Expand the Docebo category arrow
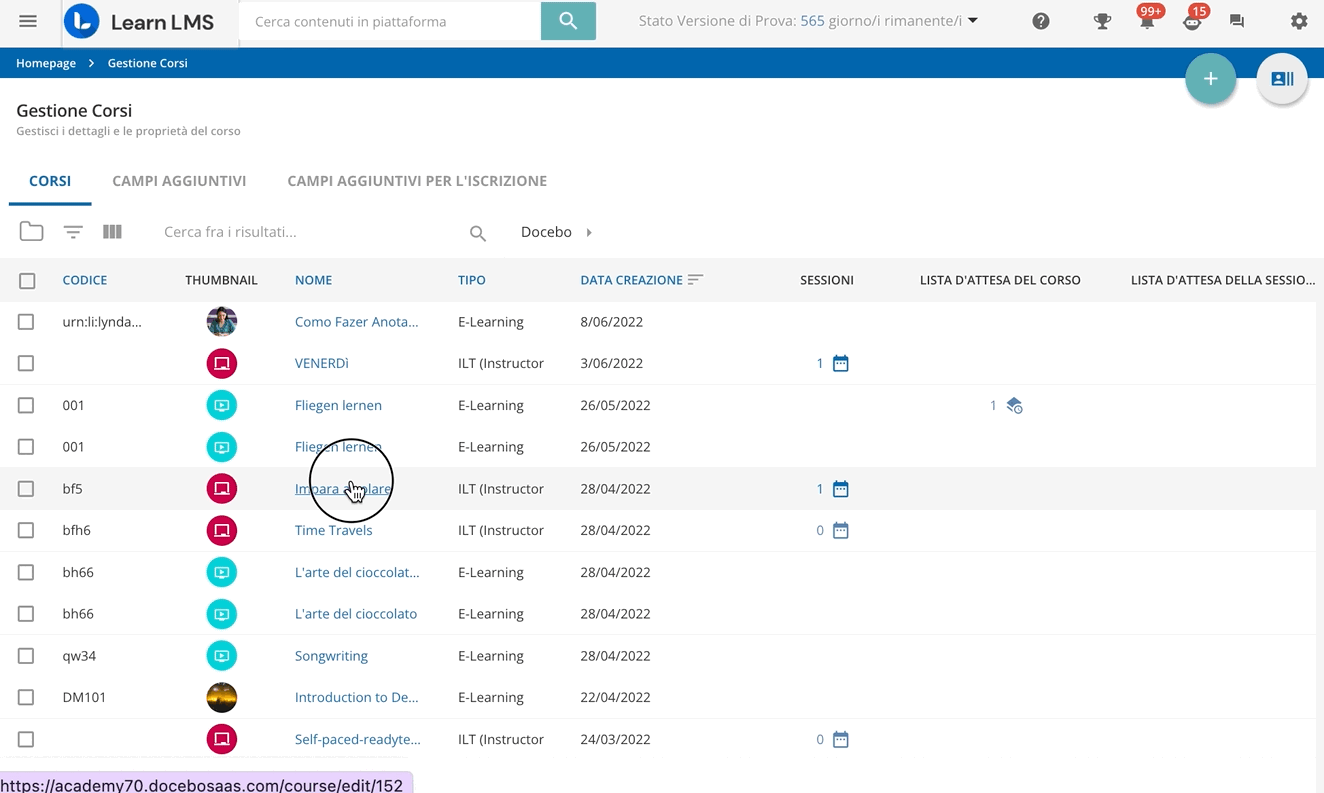This screenshot has width=1324, height=793. (589, 232)
